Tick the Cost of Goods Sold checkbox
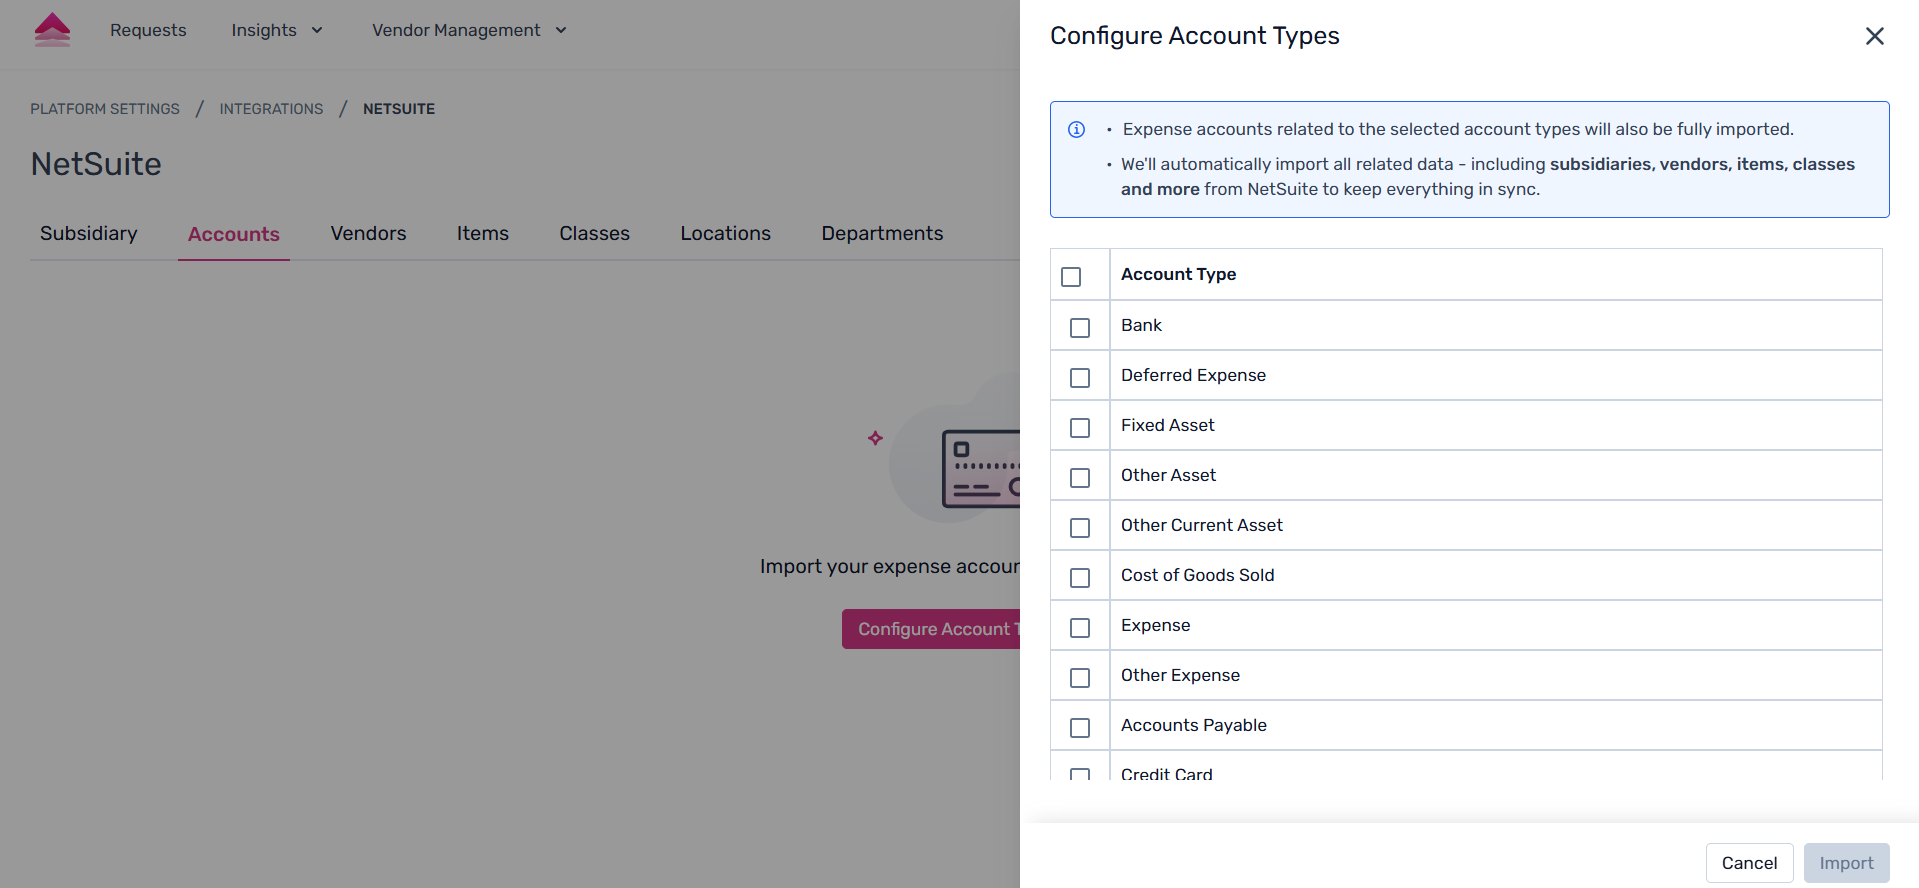 point(1080,577)
